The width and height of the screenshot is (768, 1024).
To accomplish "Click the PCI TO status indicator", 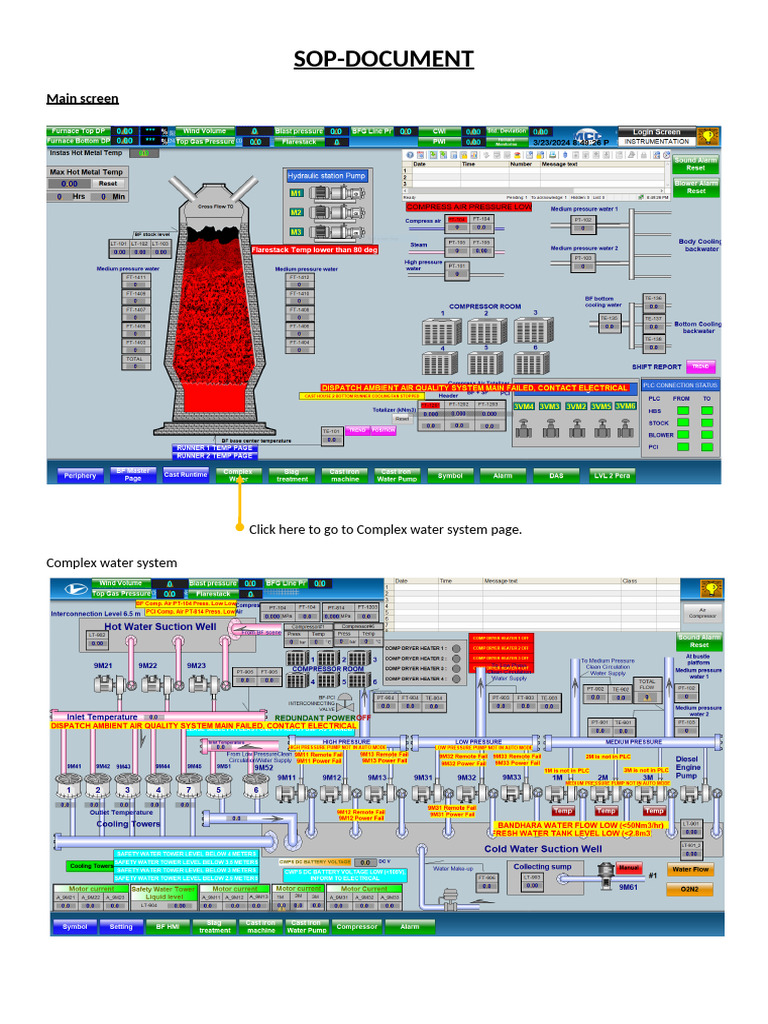I will pos(707,447).
